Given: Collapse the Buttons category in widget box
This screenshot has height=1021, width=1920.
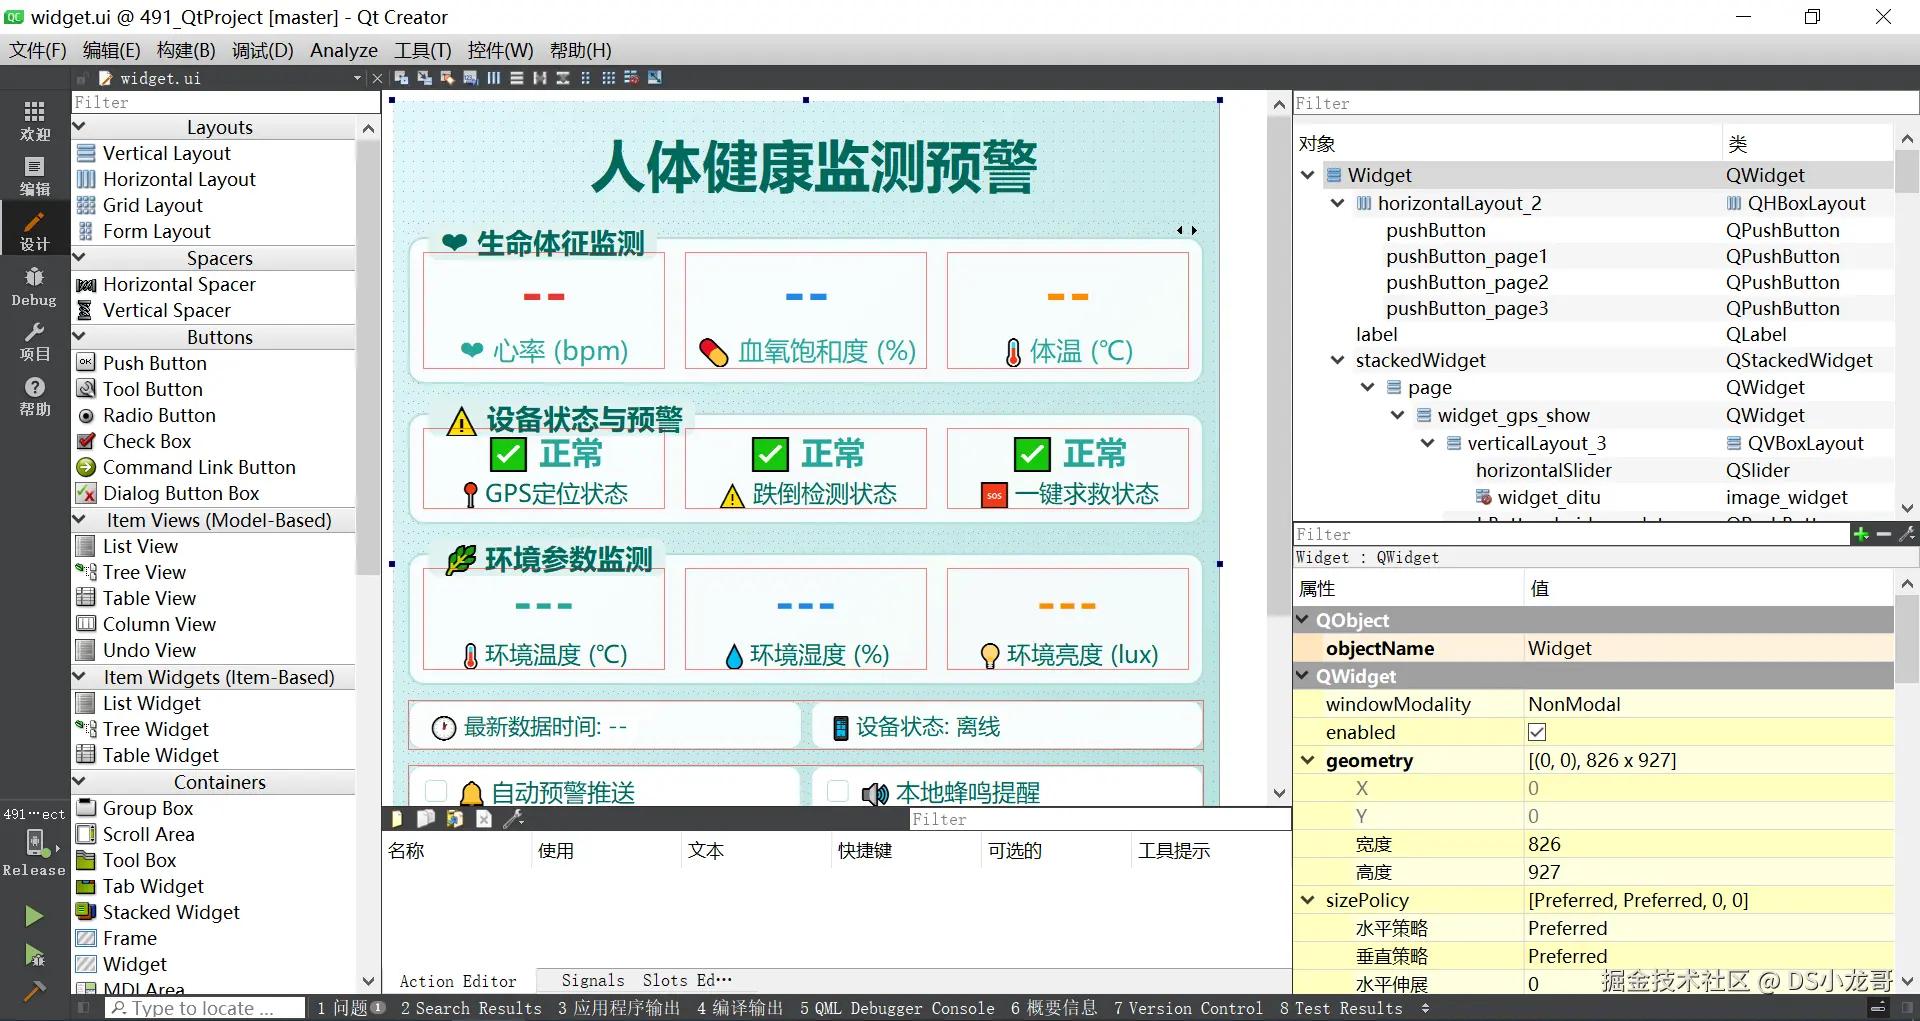Looking at the screenshot, I should [x=80, y=337].
